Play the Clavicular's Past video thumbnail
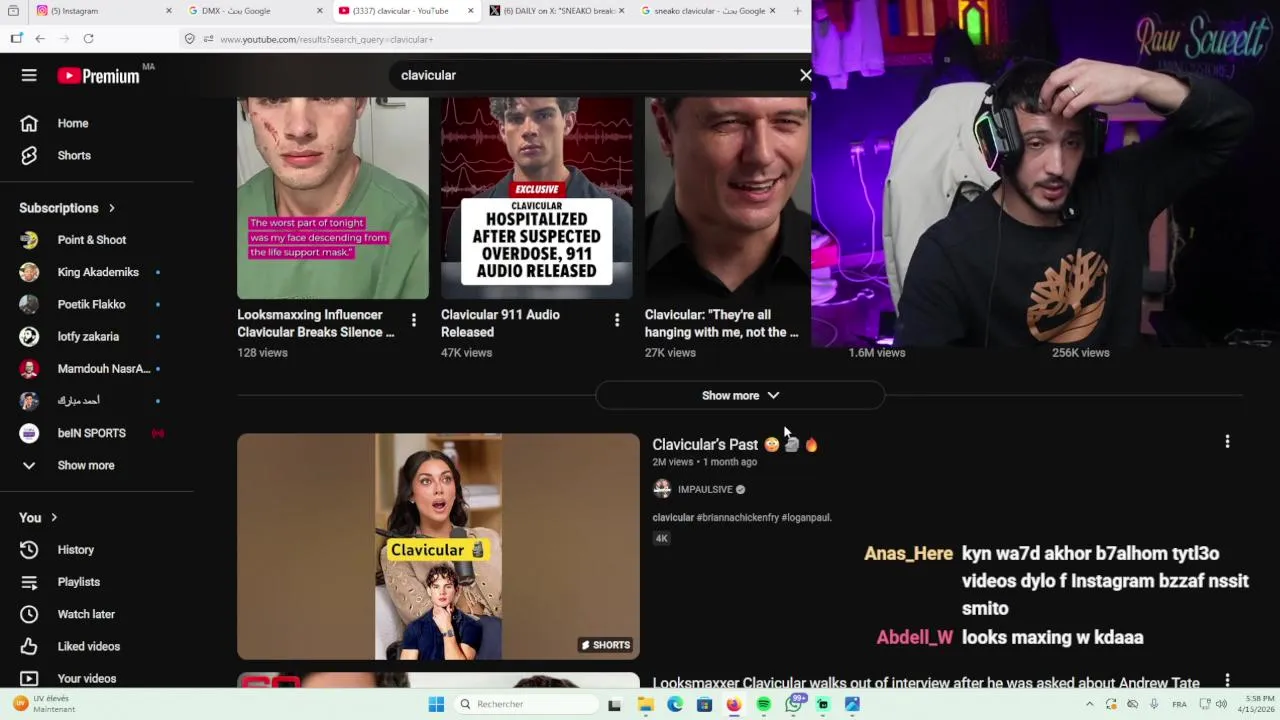1280x720 pixels. (438, 546)
